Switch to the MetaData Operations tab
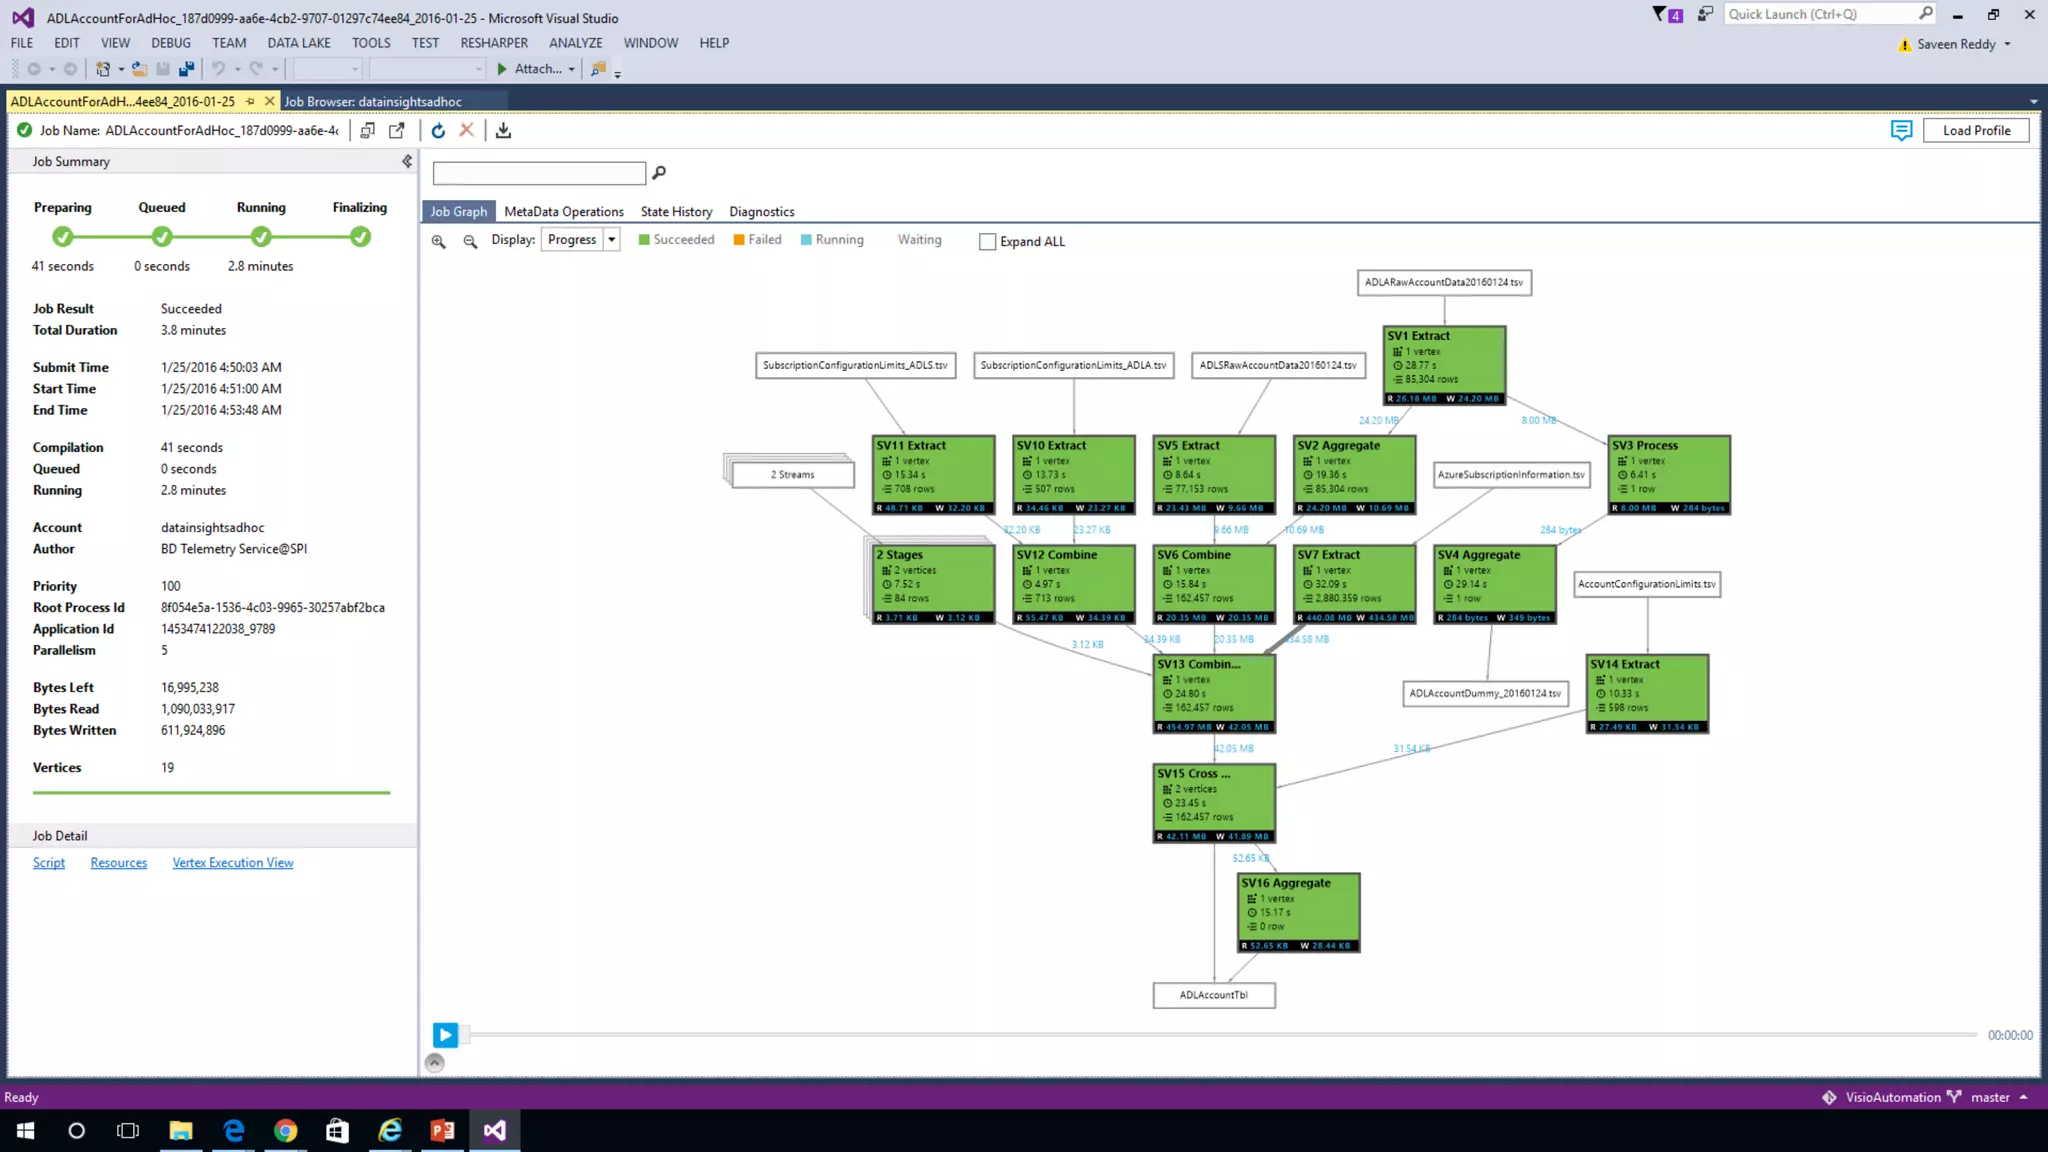This screenshot has width=2048, height=1152. tap(563, 212)
